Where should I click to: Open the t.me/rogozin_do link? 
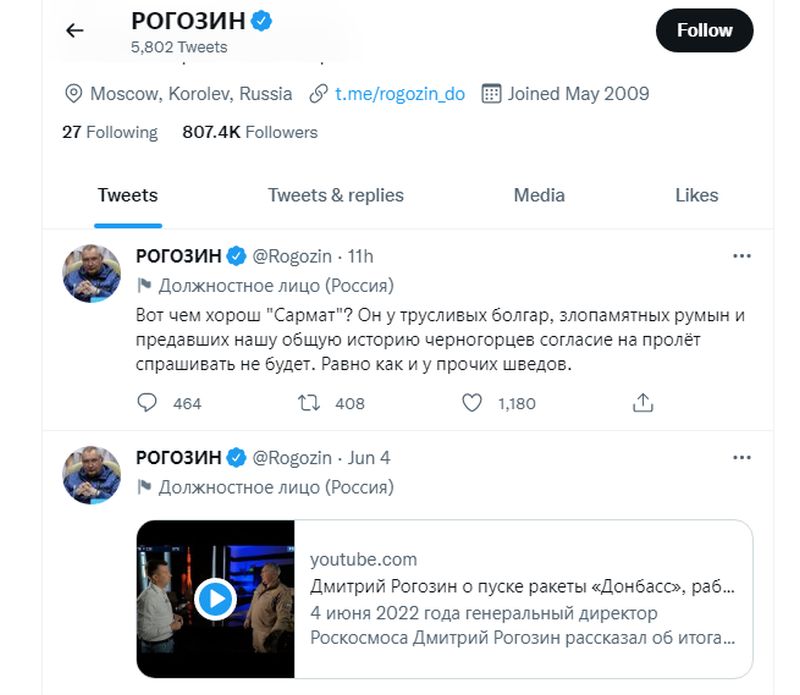point(399,94)
